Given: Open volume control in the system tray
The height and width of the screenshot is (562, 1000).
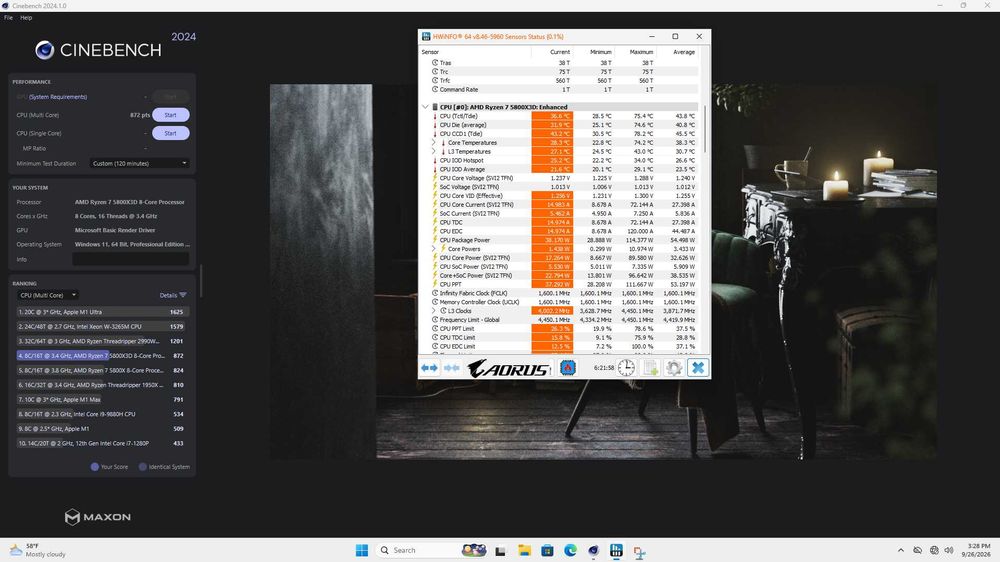Looking at the screenshot, I should pyautogui.click(x=949, y=550).
